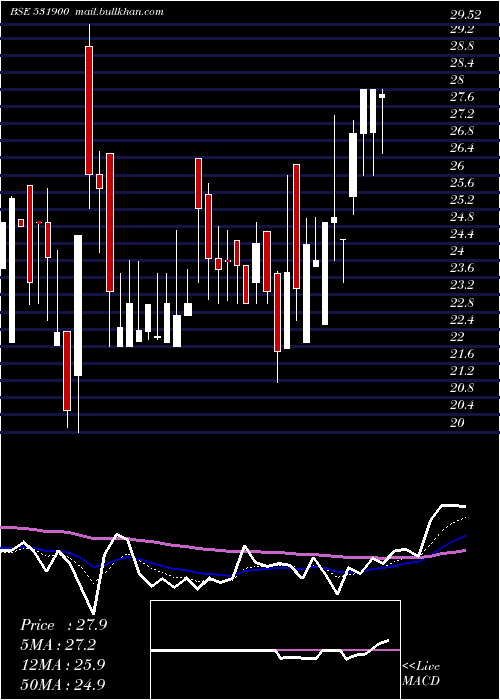Click the <<Live MACD label
This screenshot has width=500, height=700.
(x=421, y=673)
